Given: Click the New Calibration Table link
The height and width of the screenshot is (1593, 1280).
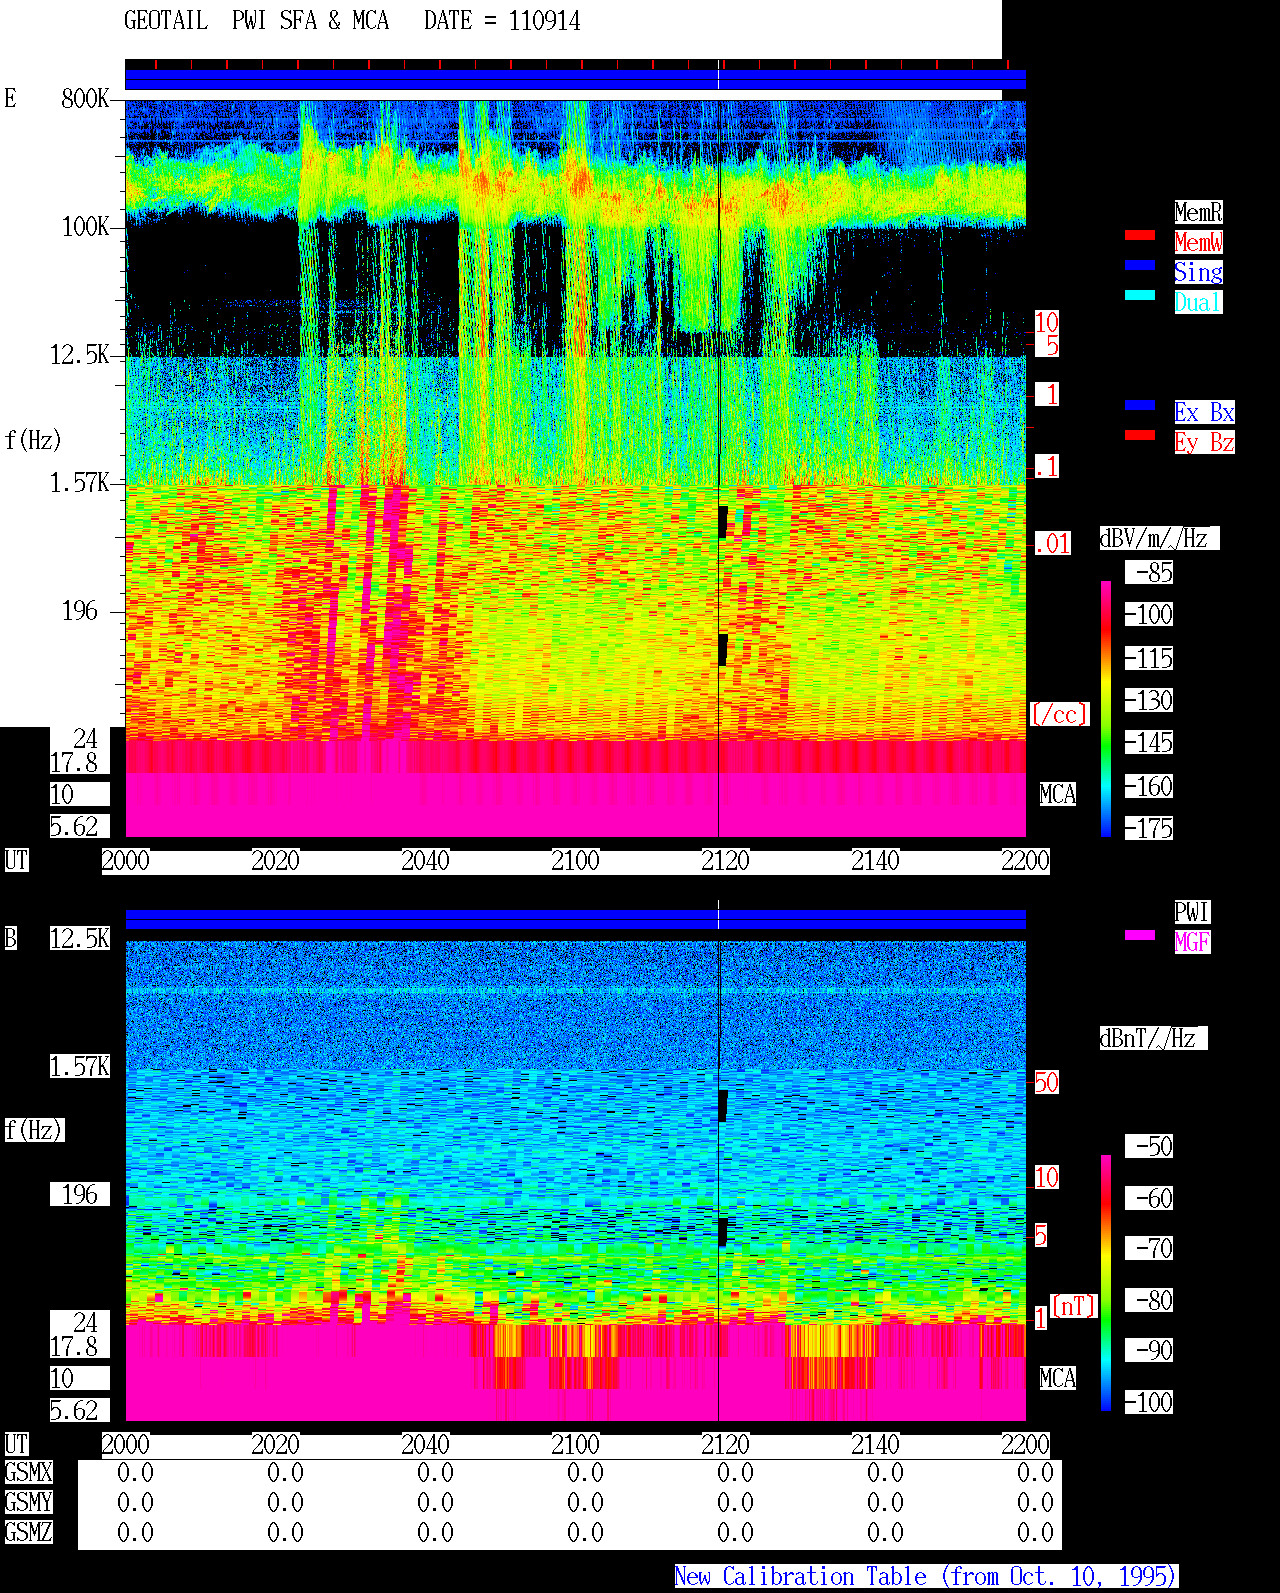Looking at the screenshot, I should (x=926, y=1577).
